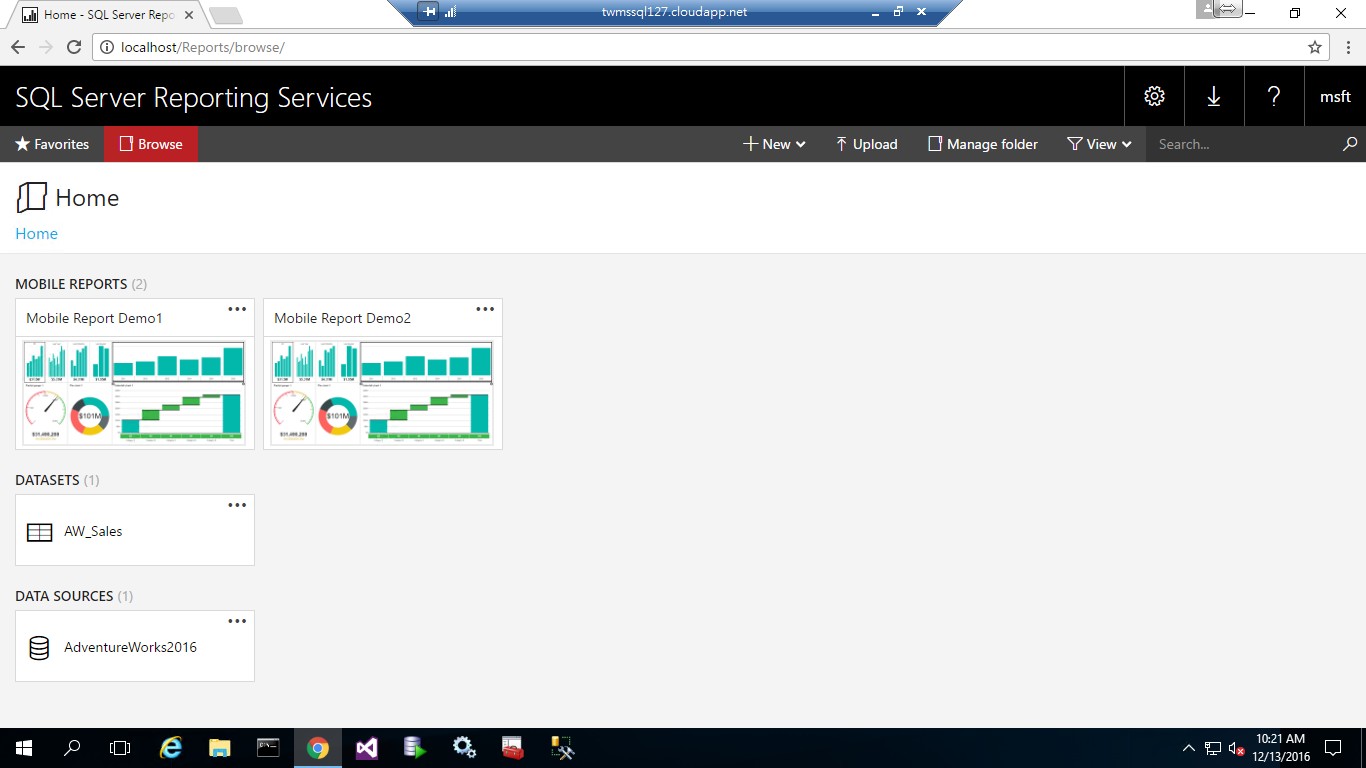Open the Mobile Report Demo2 title
1366x768 pixels.
(342, 318)
